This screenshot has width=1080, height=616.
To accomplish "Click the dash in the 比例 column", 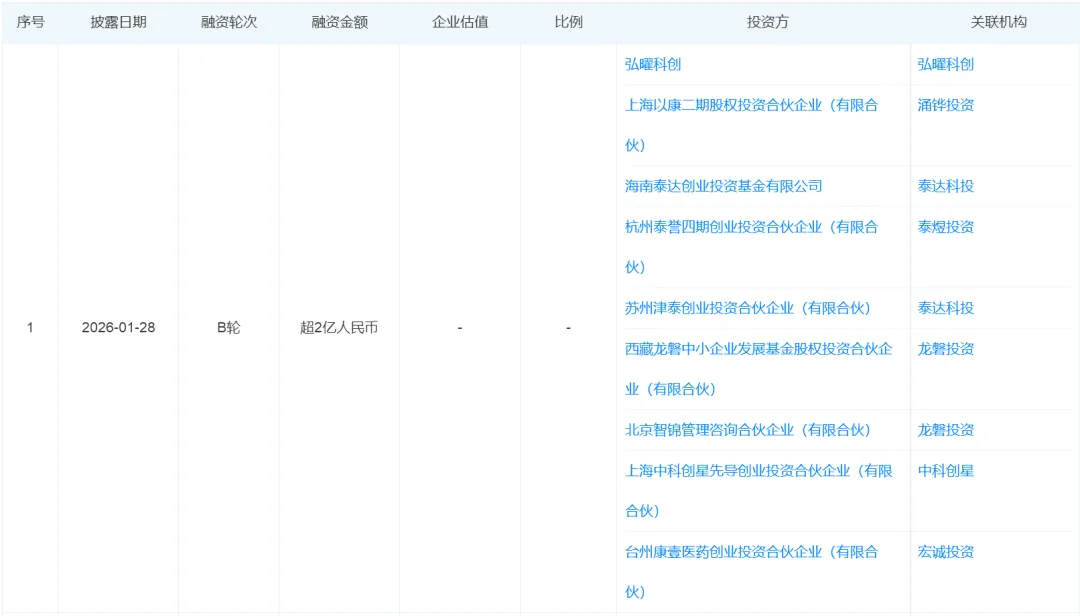I will point(568,328).
